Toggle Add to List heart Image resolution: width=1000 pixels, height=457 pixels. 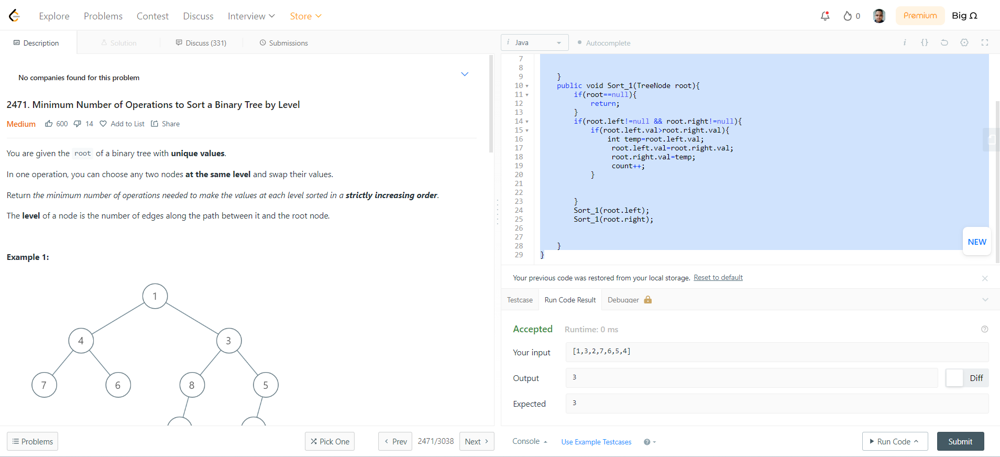click(103, 124)
